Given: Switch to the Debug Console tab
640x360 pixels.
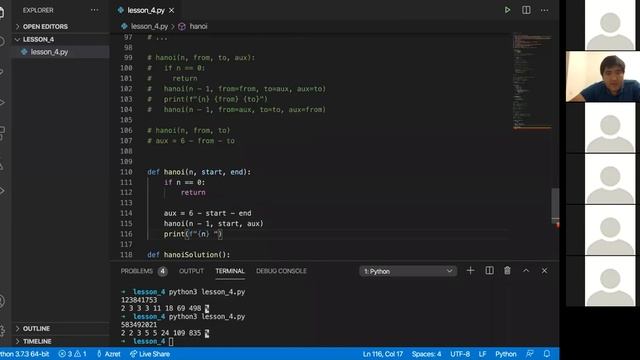Looking at the screenshot, I should tap(281, 271).
